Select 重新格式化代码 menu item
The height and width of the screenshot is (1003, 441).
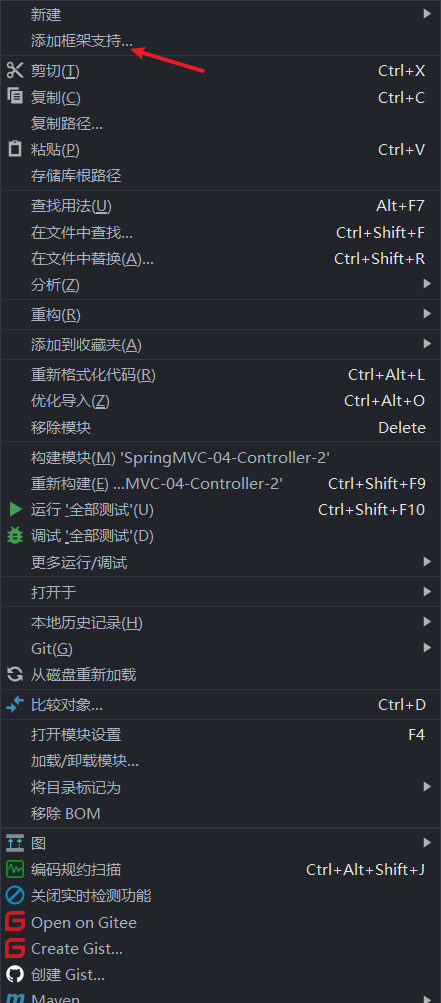220,375
